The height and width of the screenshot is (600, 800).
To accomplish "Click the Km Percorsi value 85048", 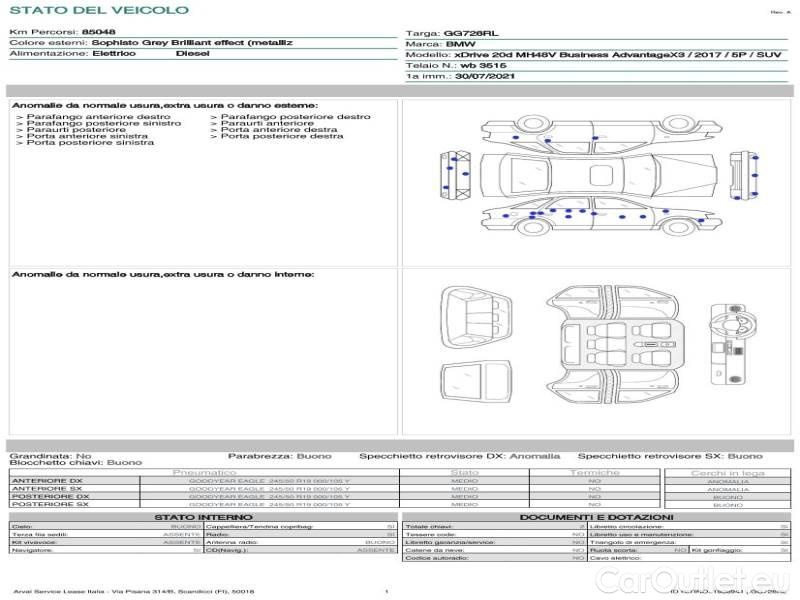I will coord(98,33).
